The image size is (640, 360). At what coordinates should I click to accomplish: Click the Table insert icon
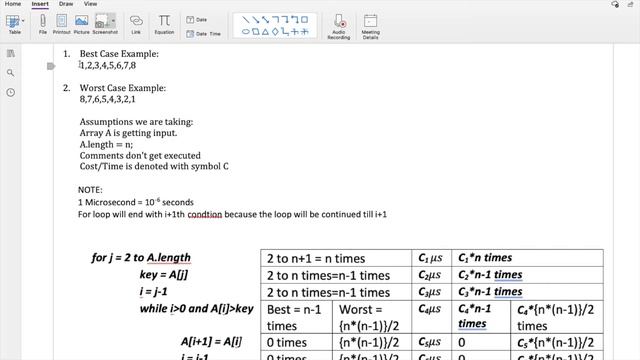(x=13, y=21)
